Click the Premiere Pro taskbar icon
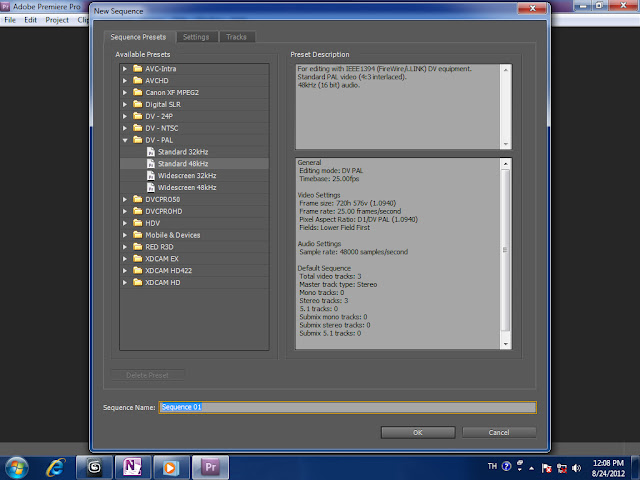 click(x=210, y=468)
